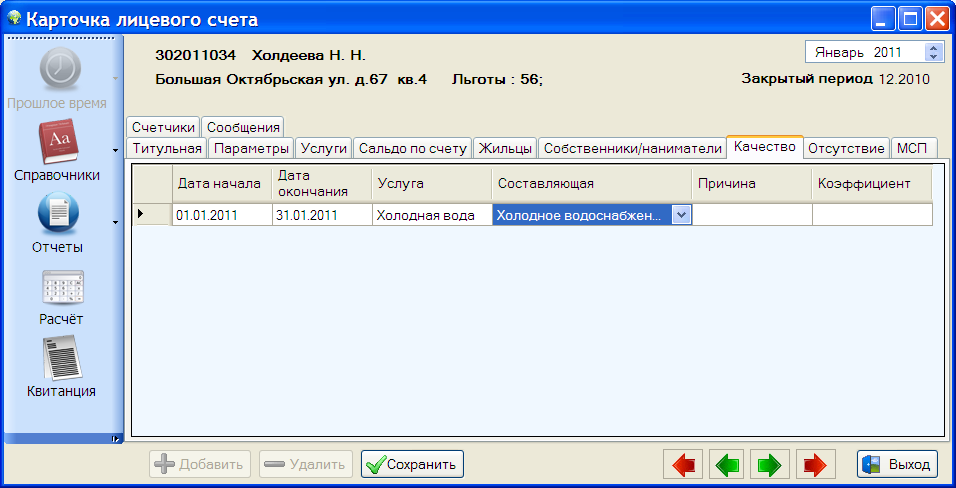Open the Жильцы tab
This screenshot has width=956, height=488.
(x=505, y=148)
